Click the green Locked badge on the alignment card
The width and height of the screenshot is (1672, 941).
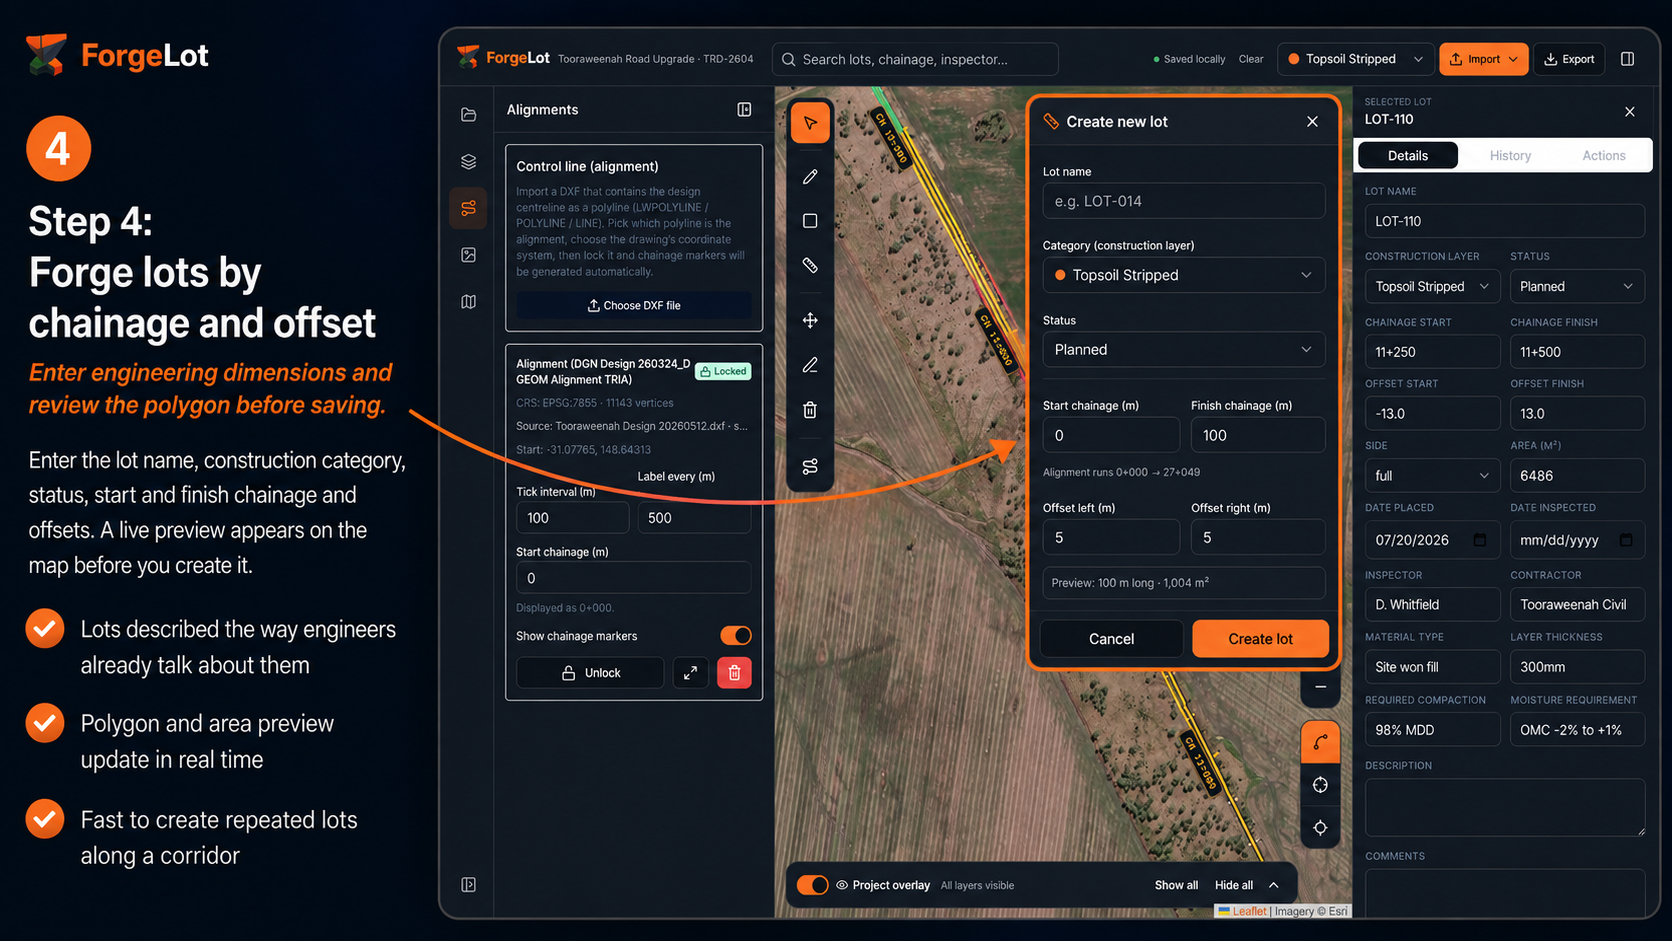tap(723, 371)
